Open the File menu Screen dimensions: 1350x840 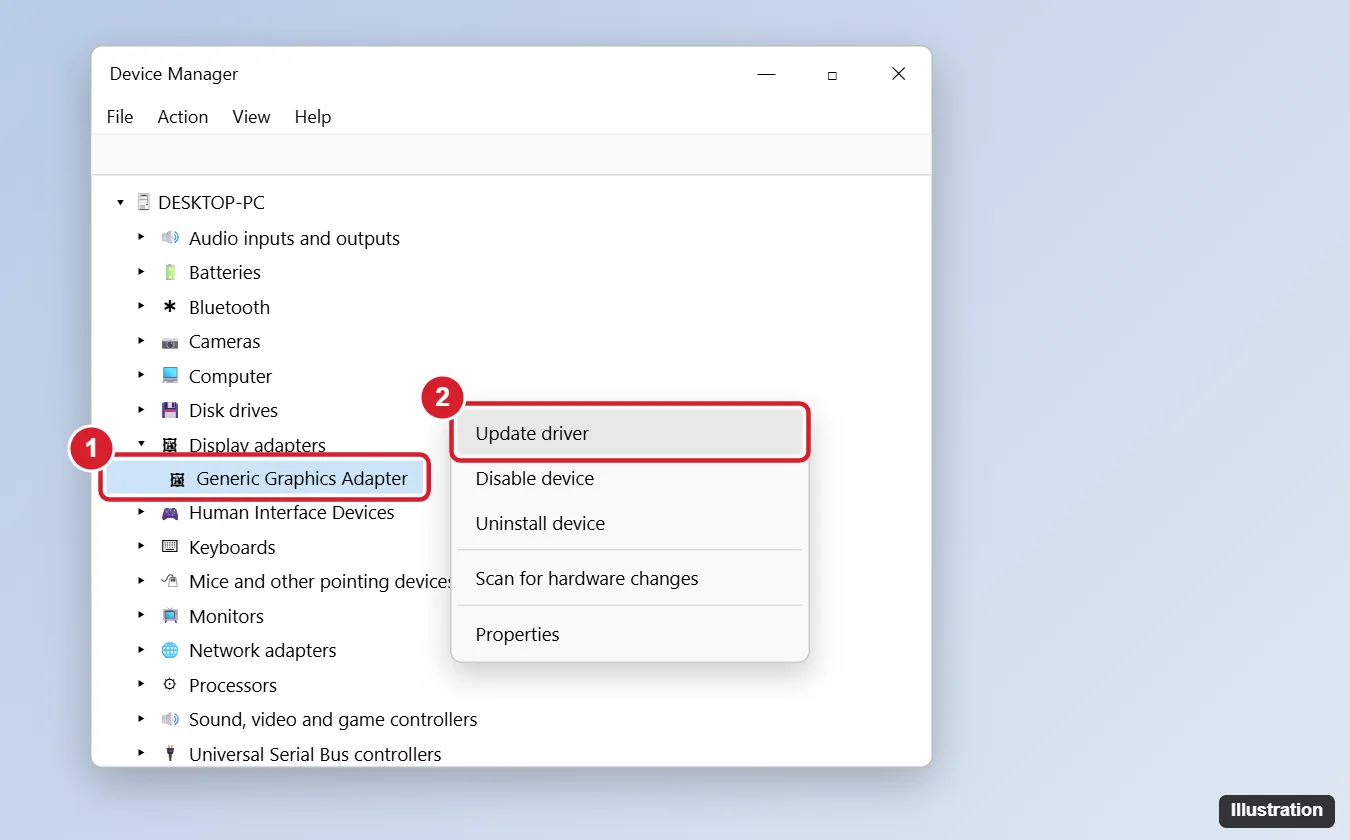point(120,117)
